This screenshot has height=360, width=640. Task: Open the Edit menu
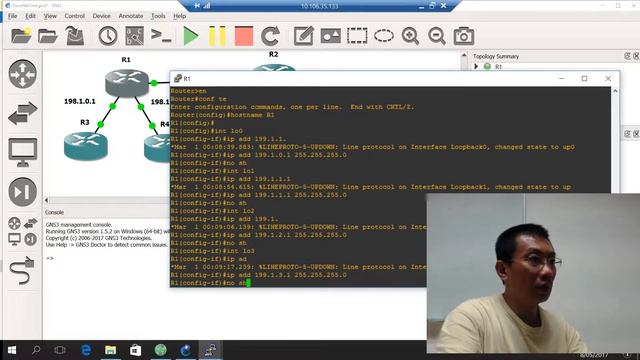[x=30, y=16]
